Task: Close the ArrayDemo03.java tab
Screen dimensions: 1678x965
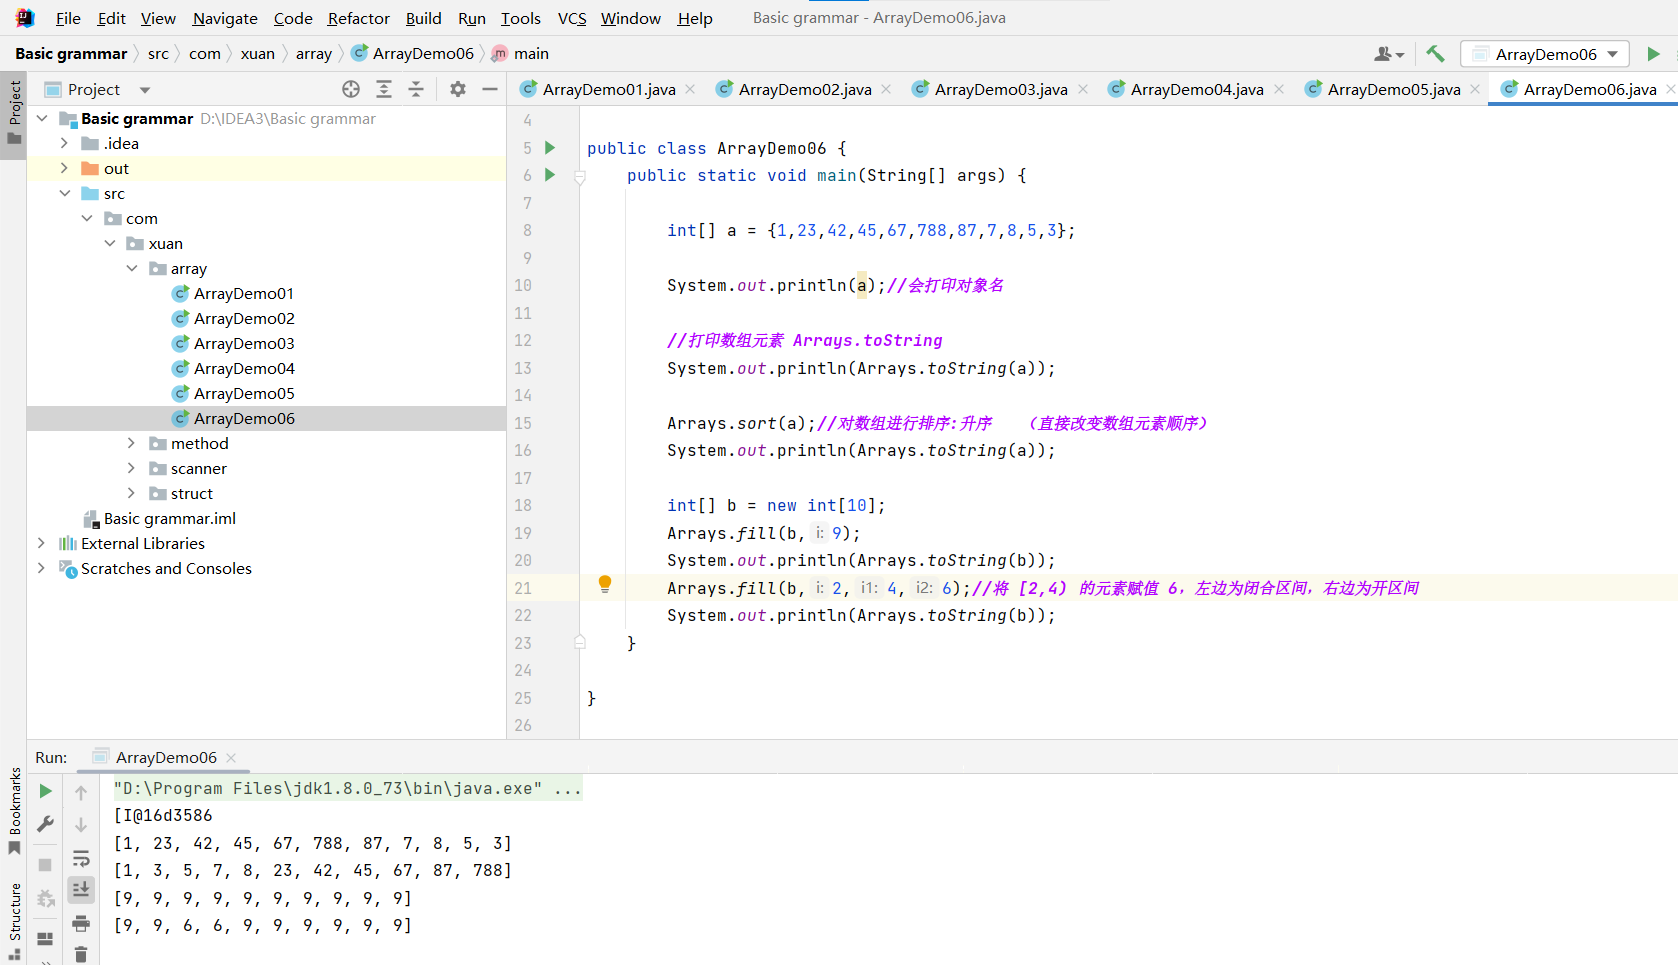Action: pyautogui.click(x=1083, y=89)
